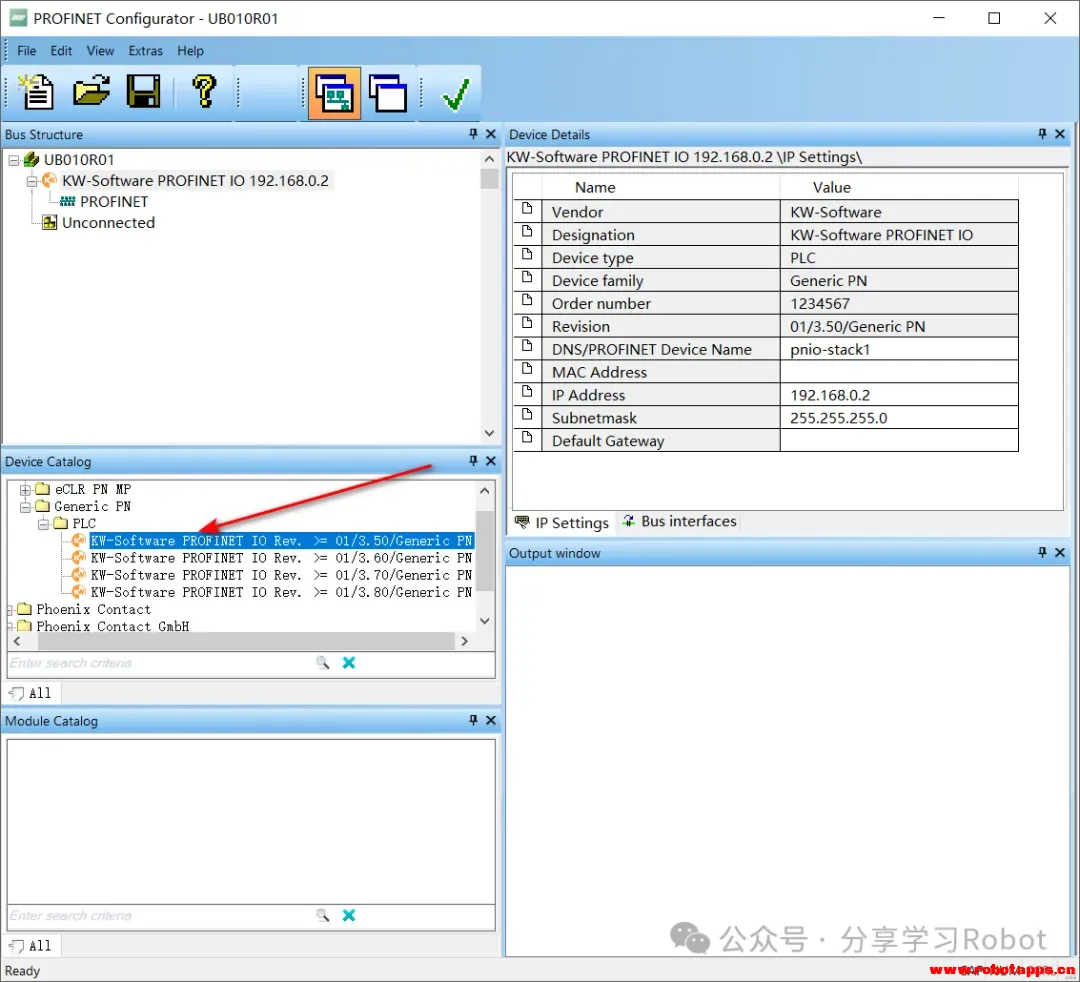Close the Bus Structure panel
This screenshot has width=1080, height=982.
tap(491, 134)
